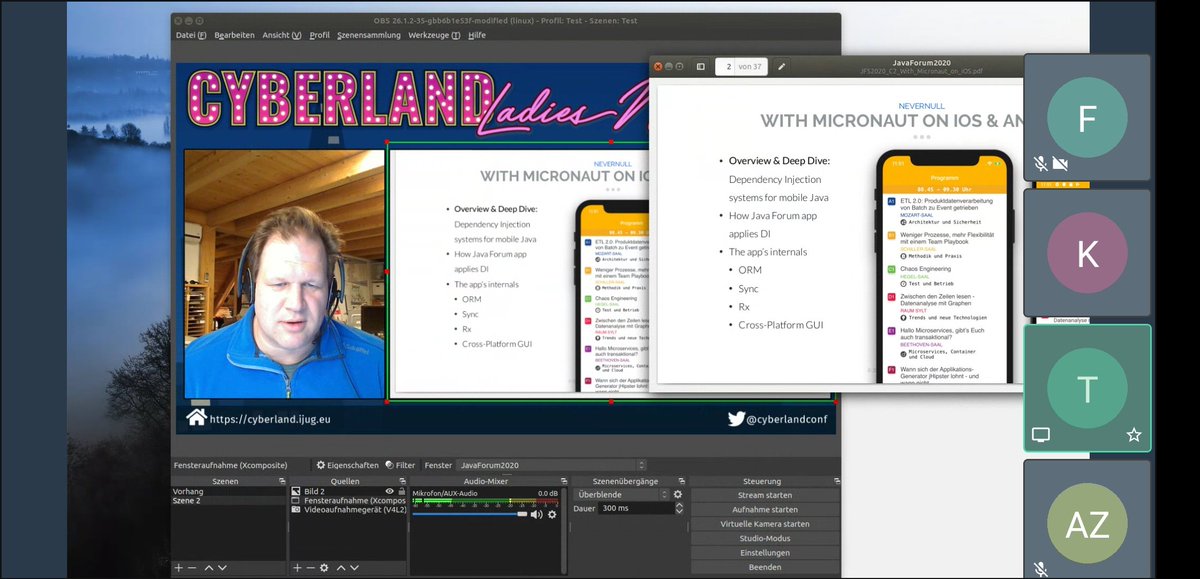The height and width of the screenshot is (579, 1200).
Task: Click annotation pencil icon in PDF viewer
Action: coord(782,67)
